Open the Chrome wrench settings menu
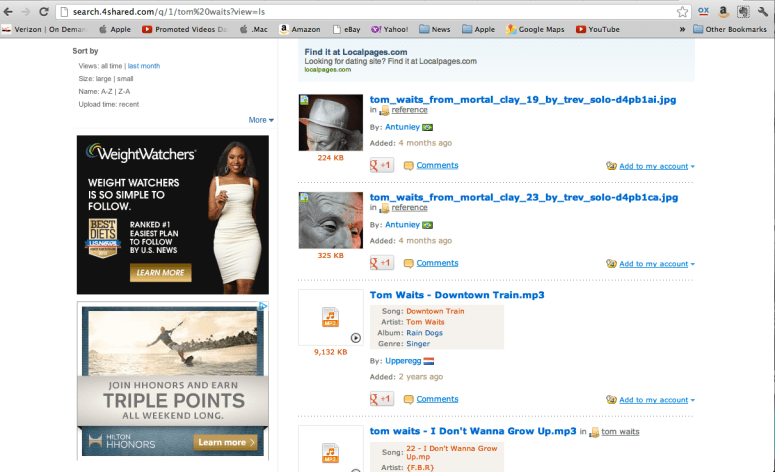The height and width of the screenshot is (472, 775). pos(762,11)
